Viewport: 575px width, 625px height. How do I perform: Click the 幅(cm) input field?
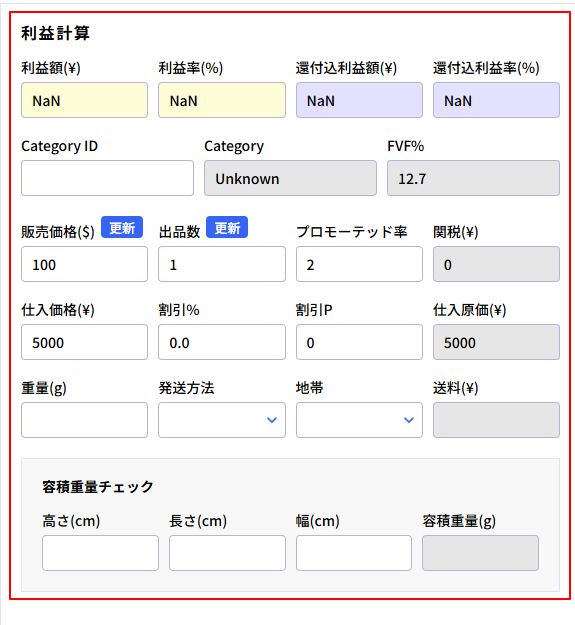pyautogui.click(x=354, y=553)
